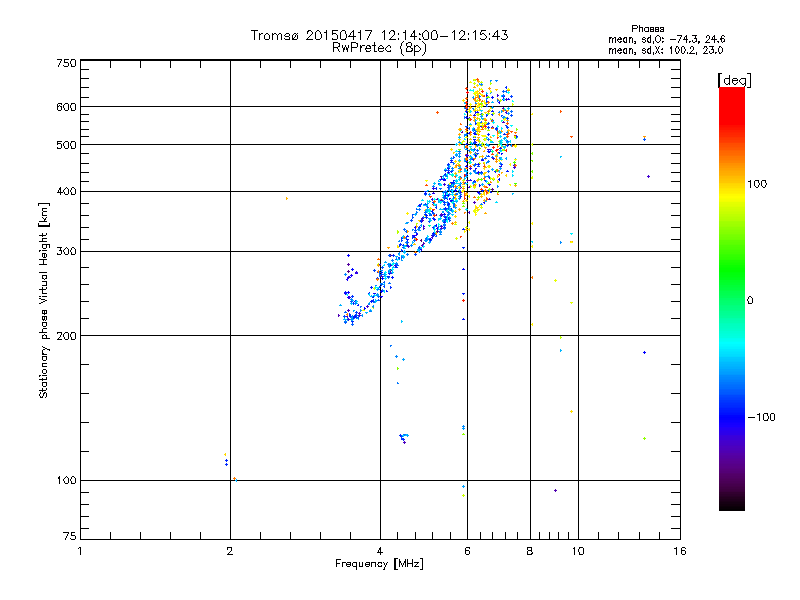Image resolution: width=800 pixels, height=600 pixels.
Task: Click the 'Stationary phase Virtual Height [km]' axis title
Action: click(x=44, y=300)
